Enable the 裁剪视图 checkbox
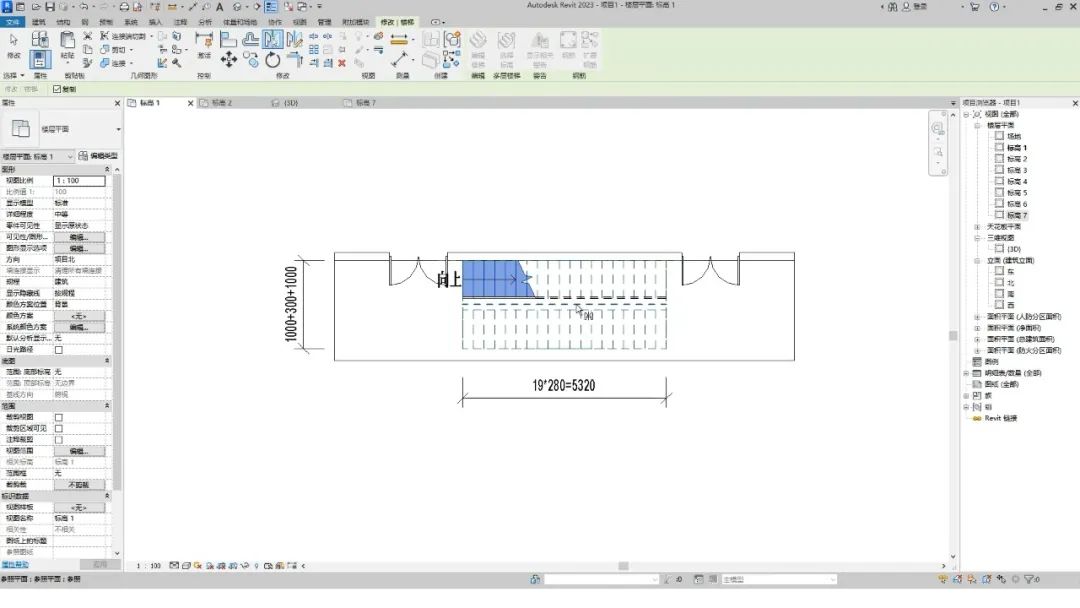Image resolution: width=1080 pixels, height=608 pixels. [x=59, y=417]
